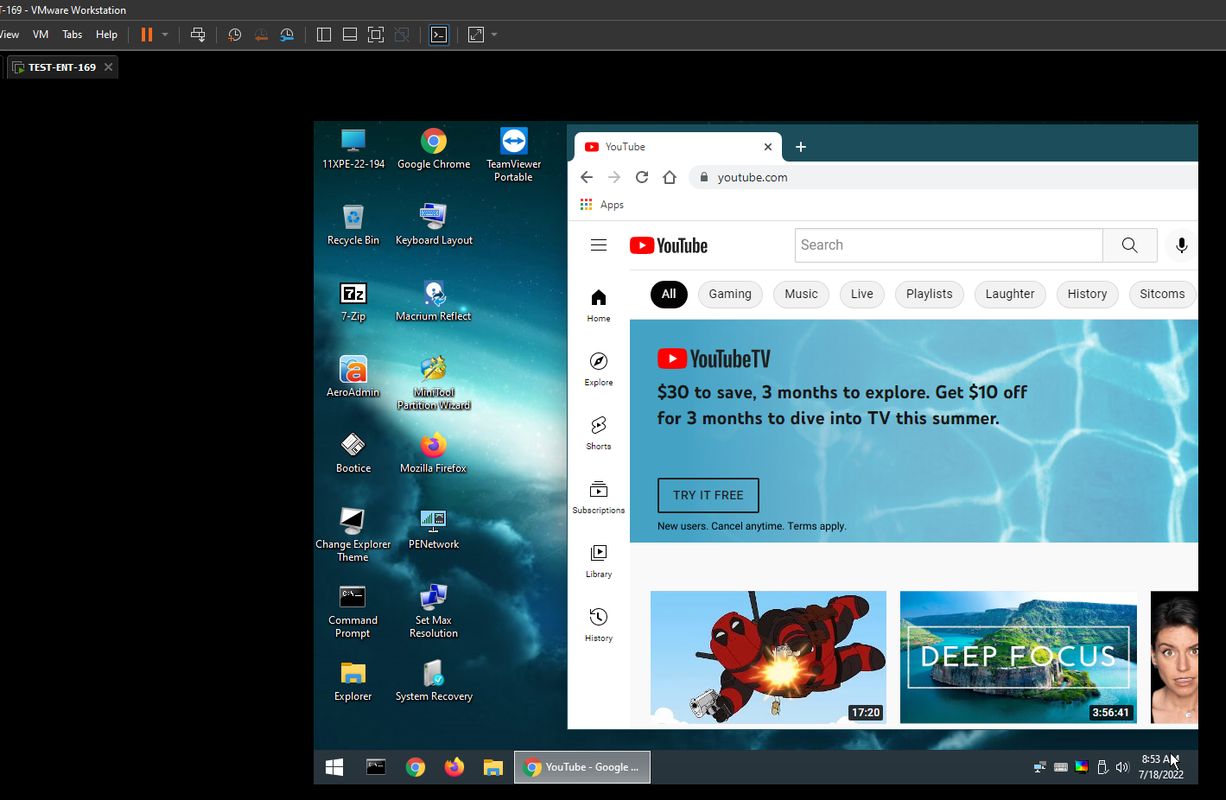Select the TeamViewer Portable desktop icon
This screenshot has height=800, width=1226.
click(x=513, y=155)
